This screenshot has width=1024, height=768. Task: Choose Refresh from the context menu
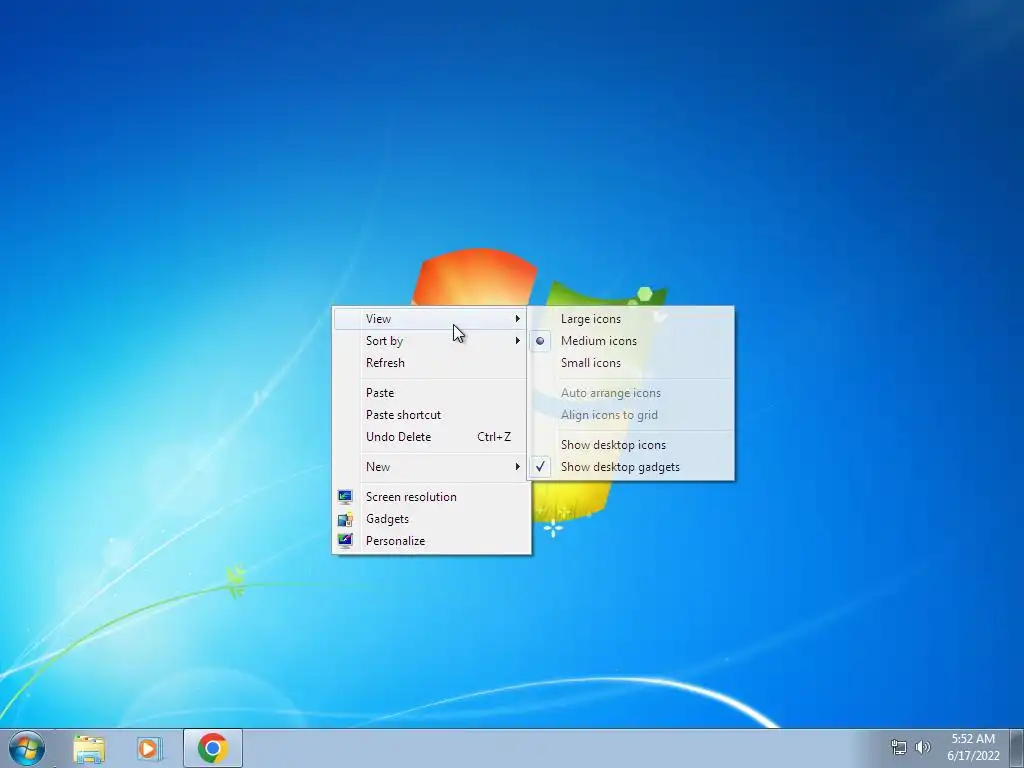click(431, 363)
